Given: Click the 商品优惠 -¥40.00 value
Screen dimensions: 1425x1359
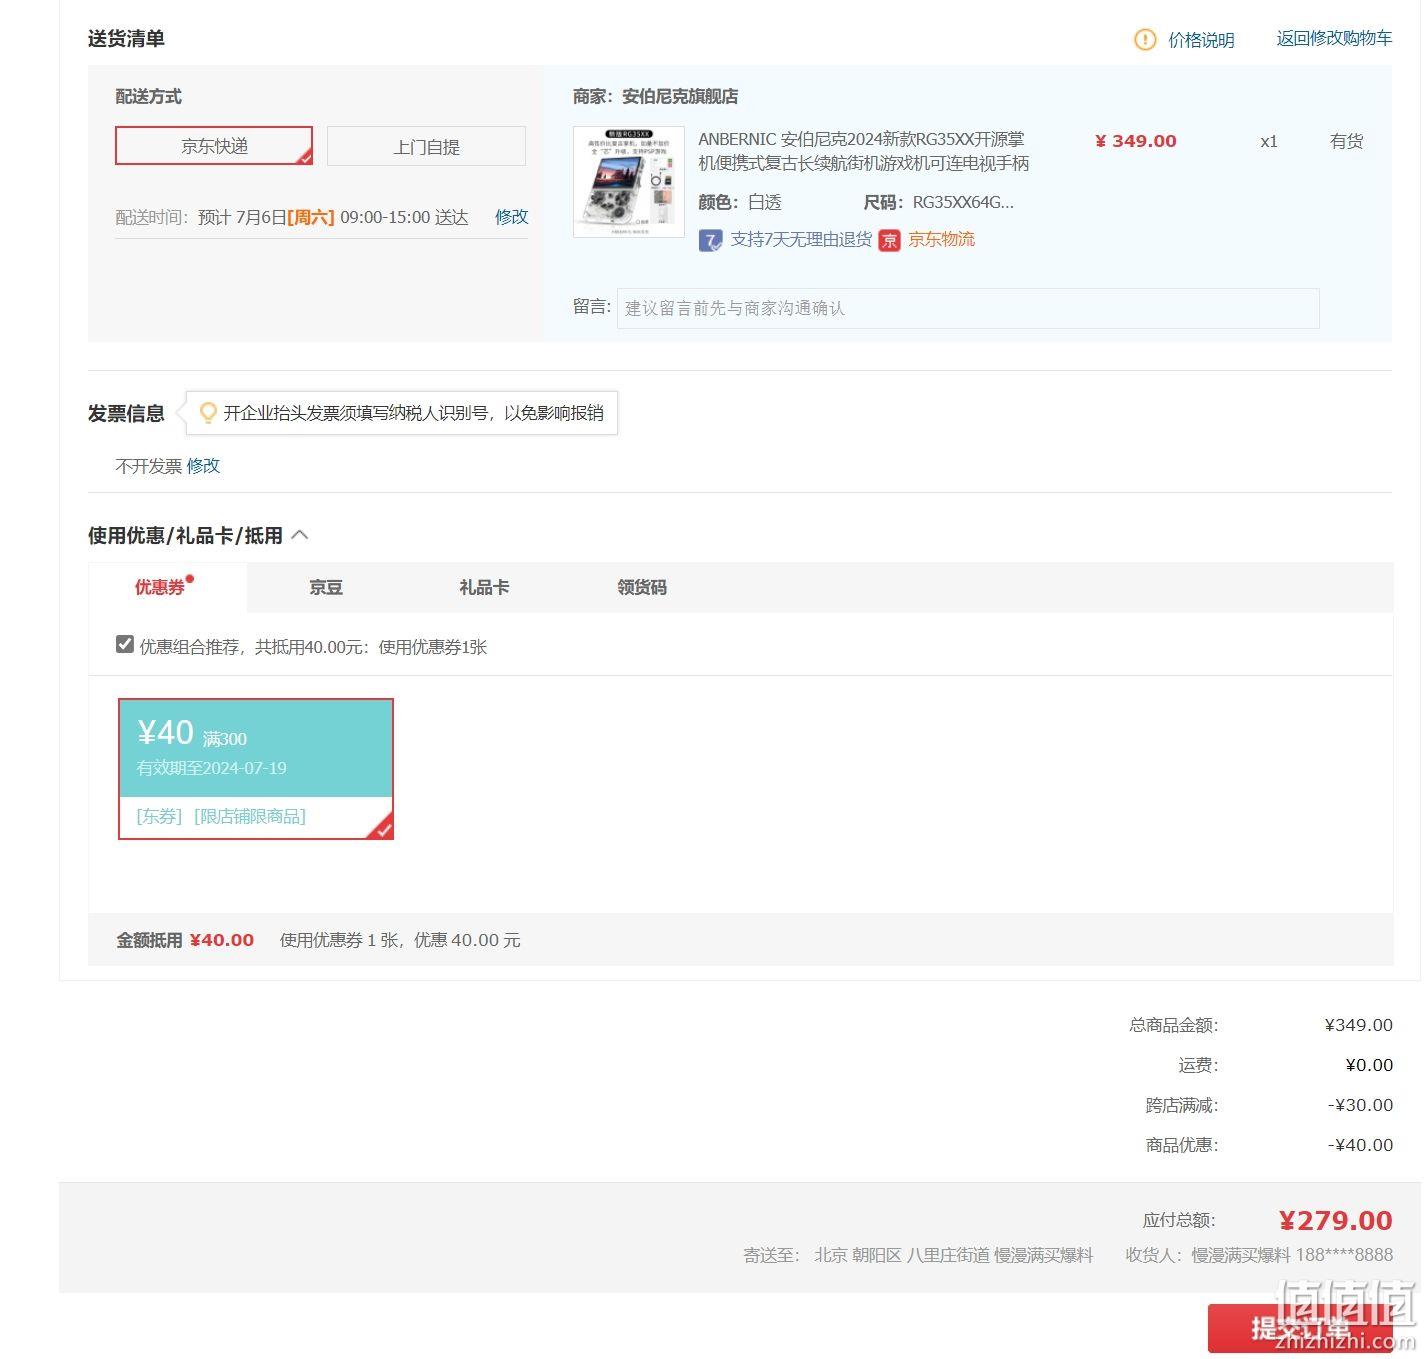Looking at the screenshot, I should [1360, 1145].
